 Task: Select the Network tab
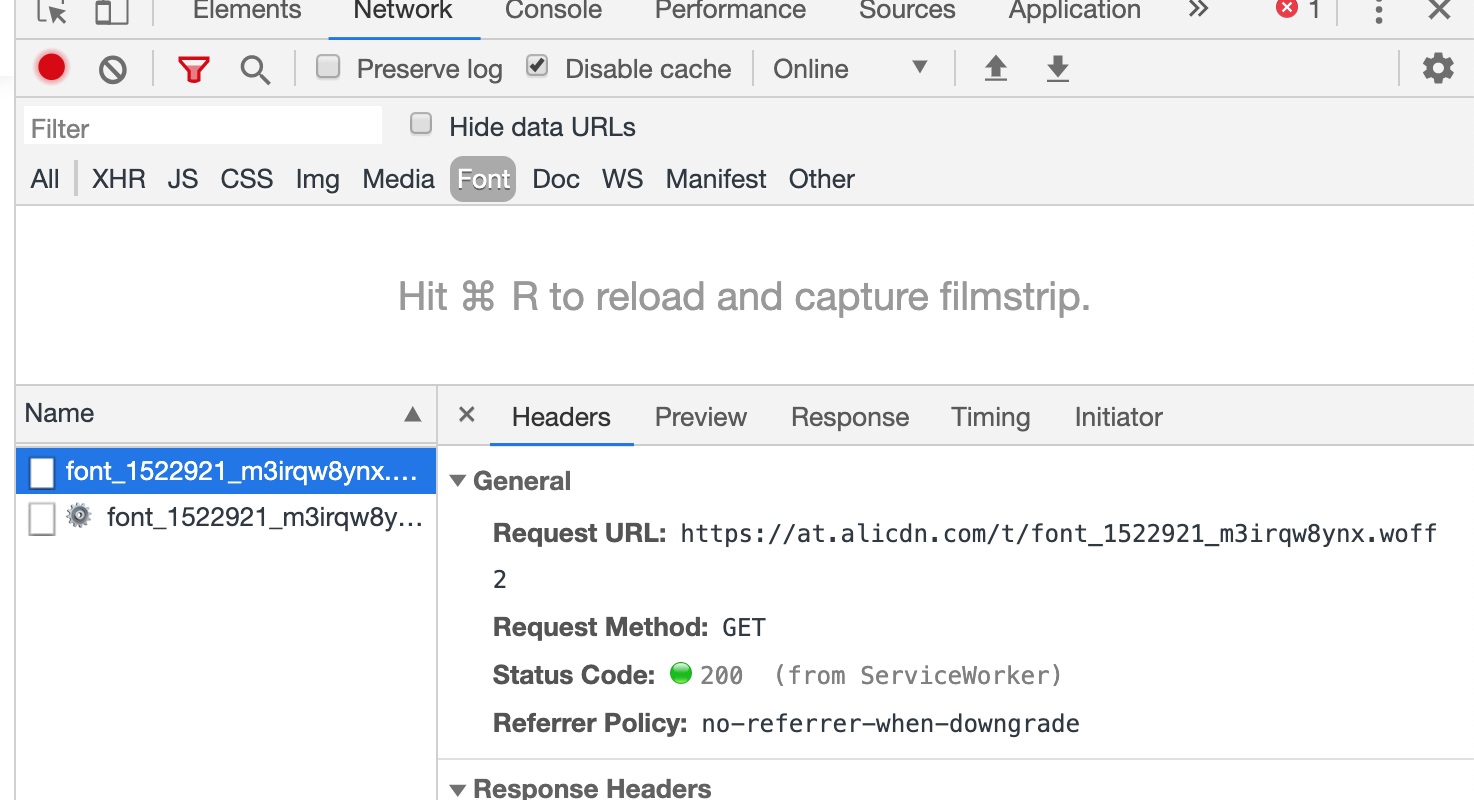point(403,11)
